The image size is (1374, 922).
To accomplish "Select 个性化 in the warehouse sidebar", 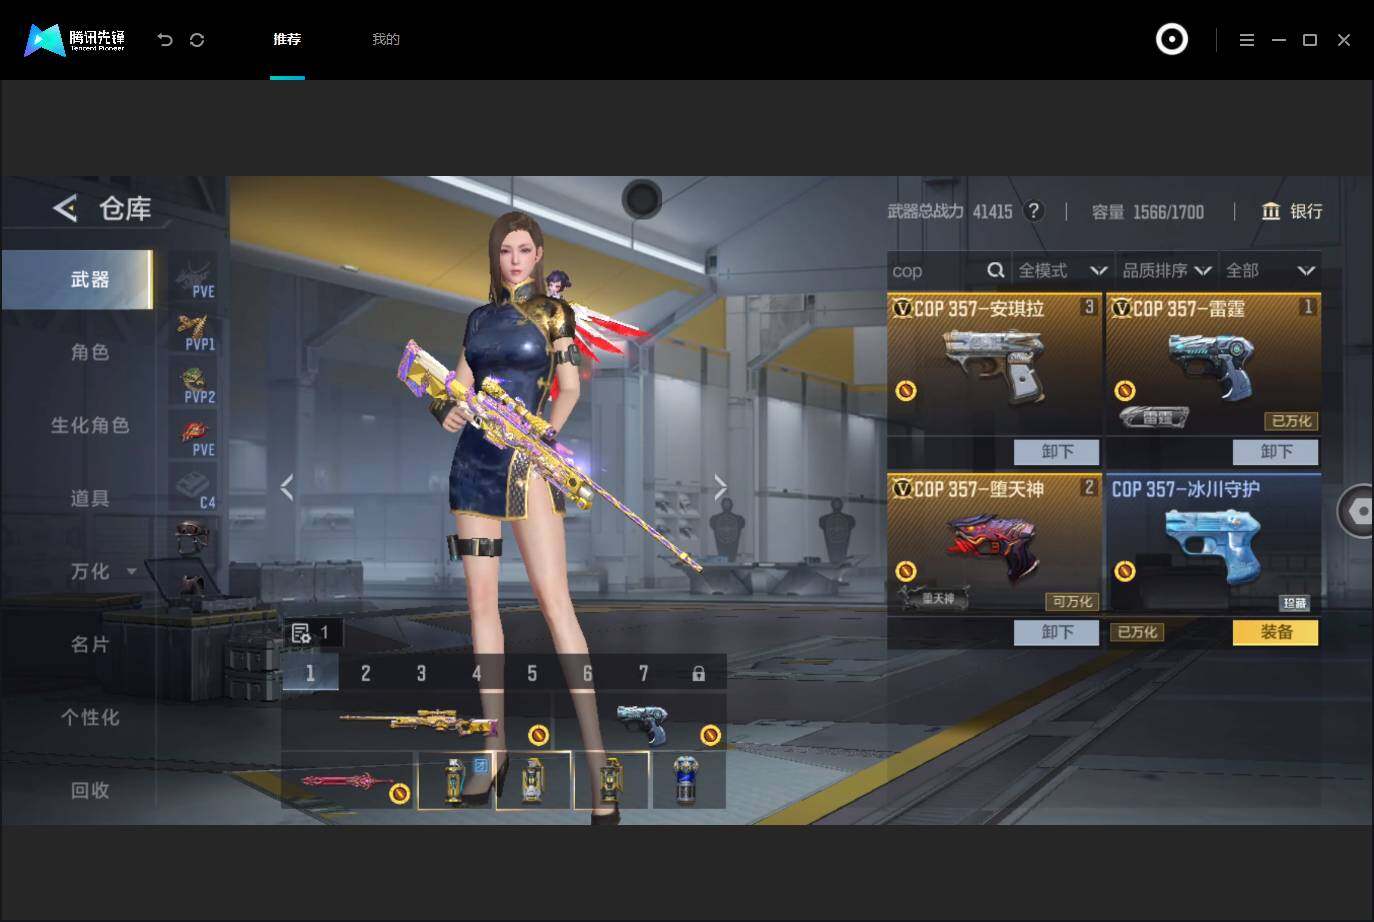I will pos(89,717).
